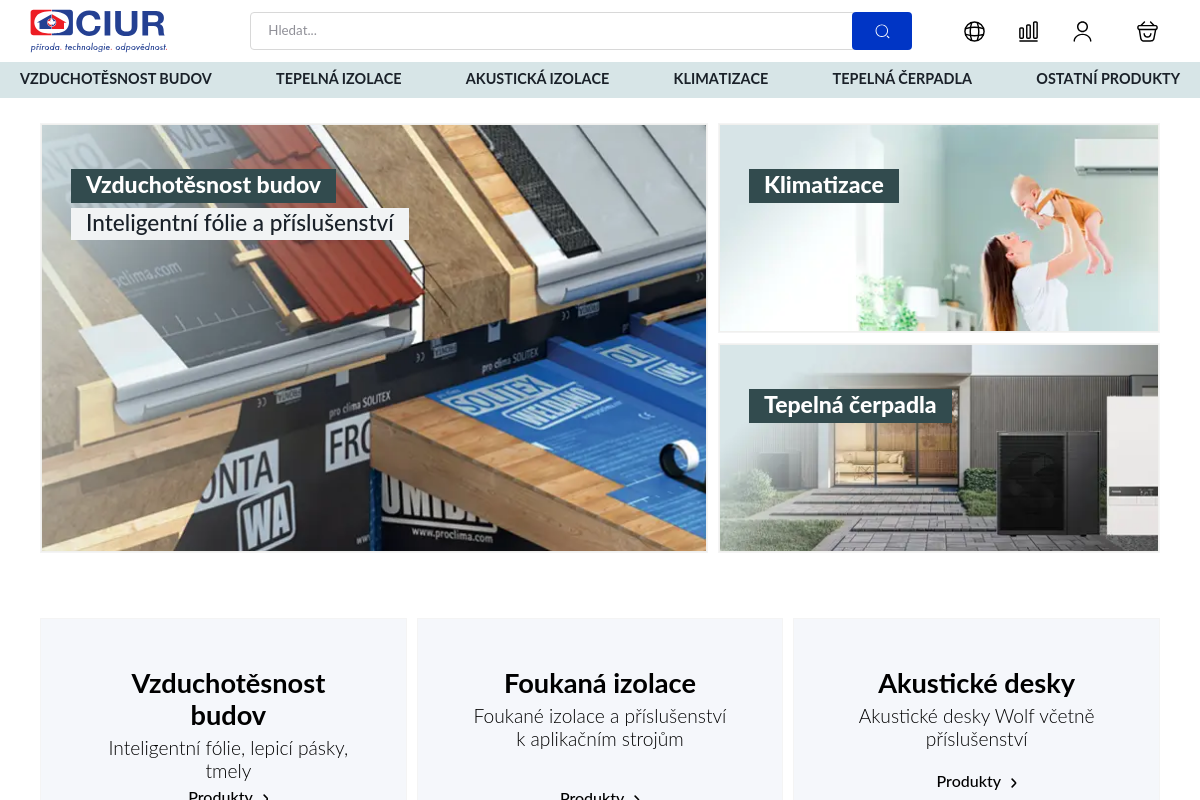Open product comparison via bar chart icon
Screen dimensions: 1200x800
(x=1028, y=31)
